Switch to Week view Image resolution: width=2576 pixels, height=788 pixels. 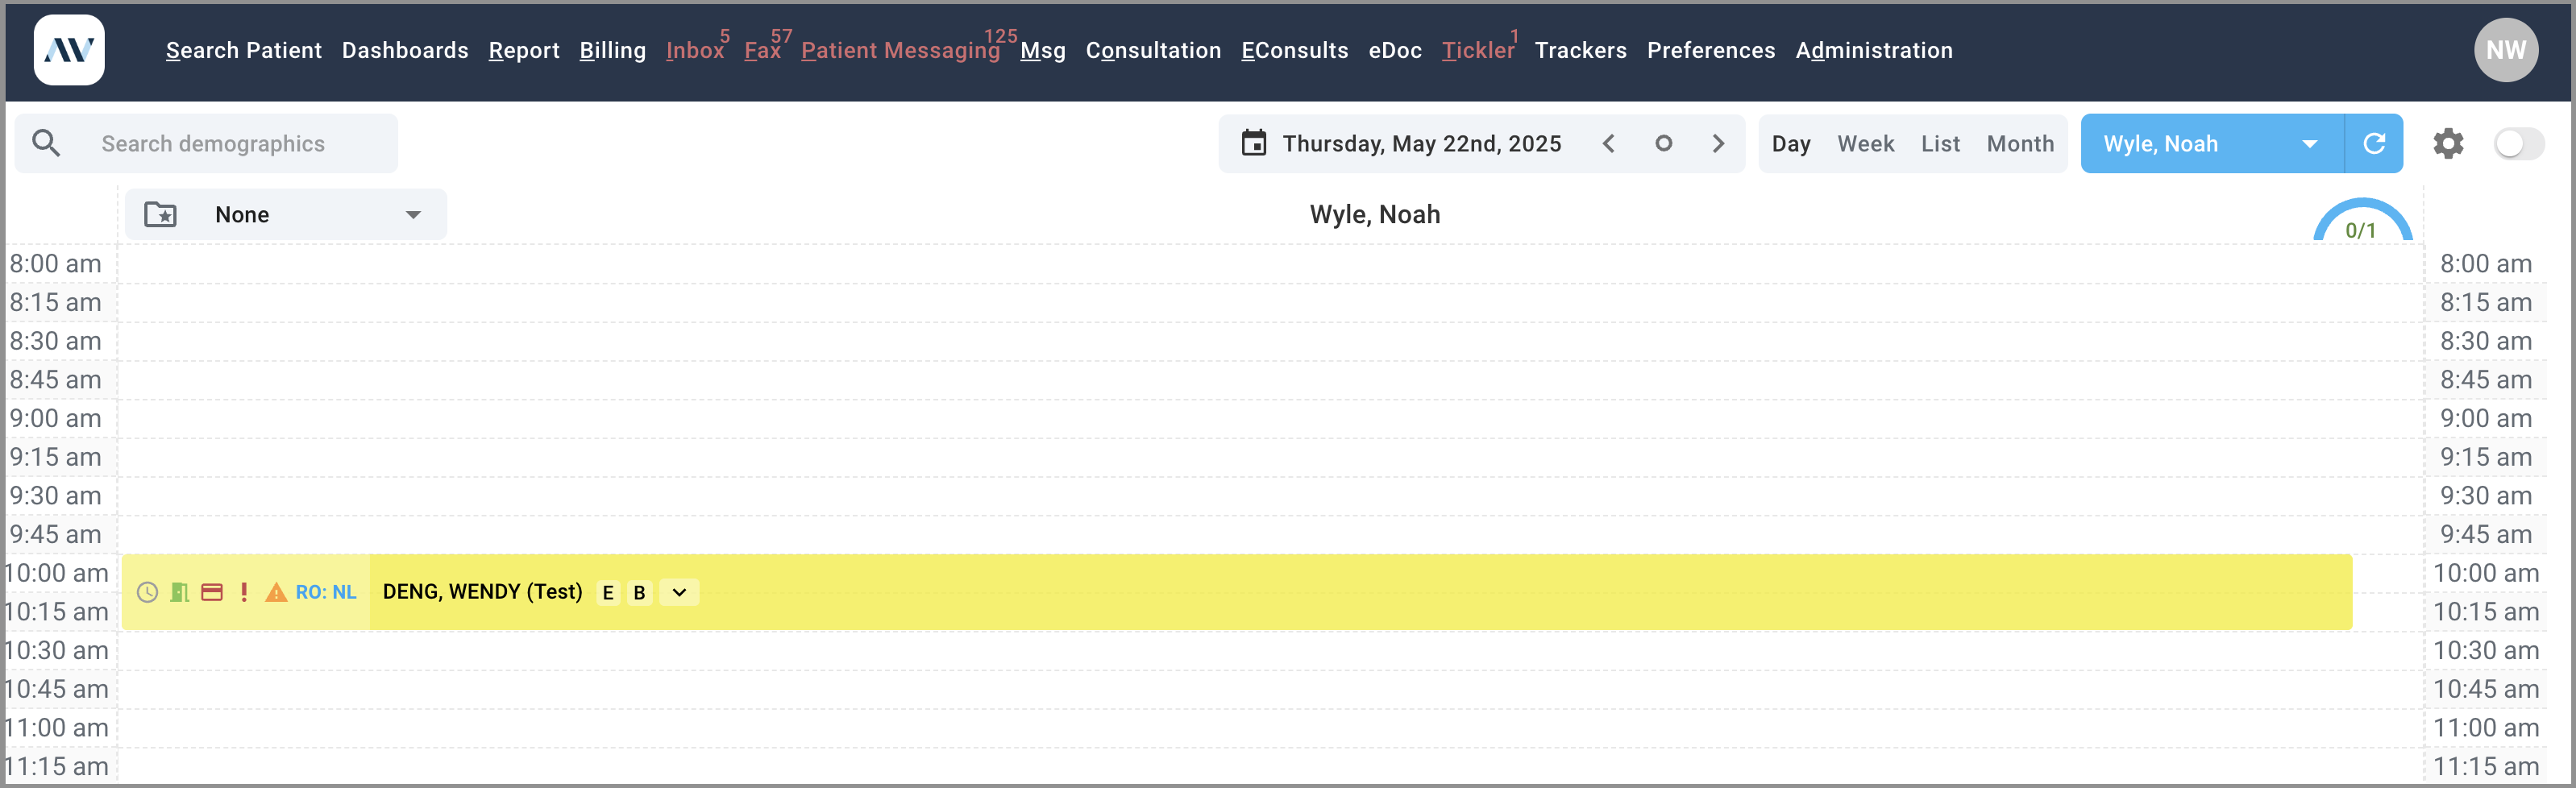(x=1866, y=143)
